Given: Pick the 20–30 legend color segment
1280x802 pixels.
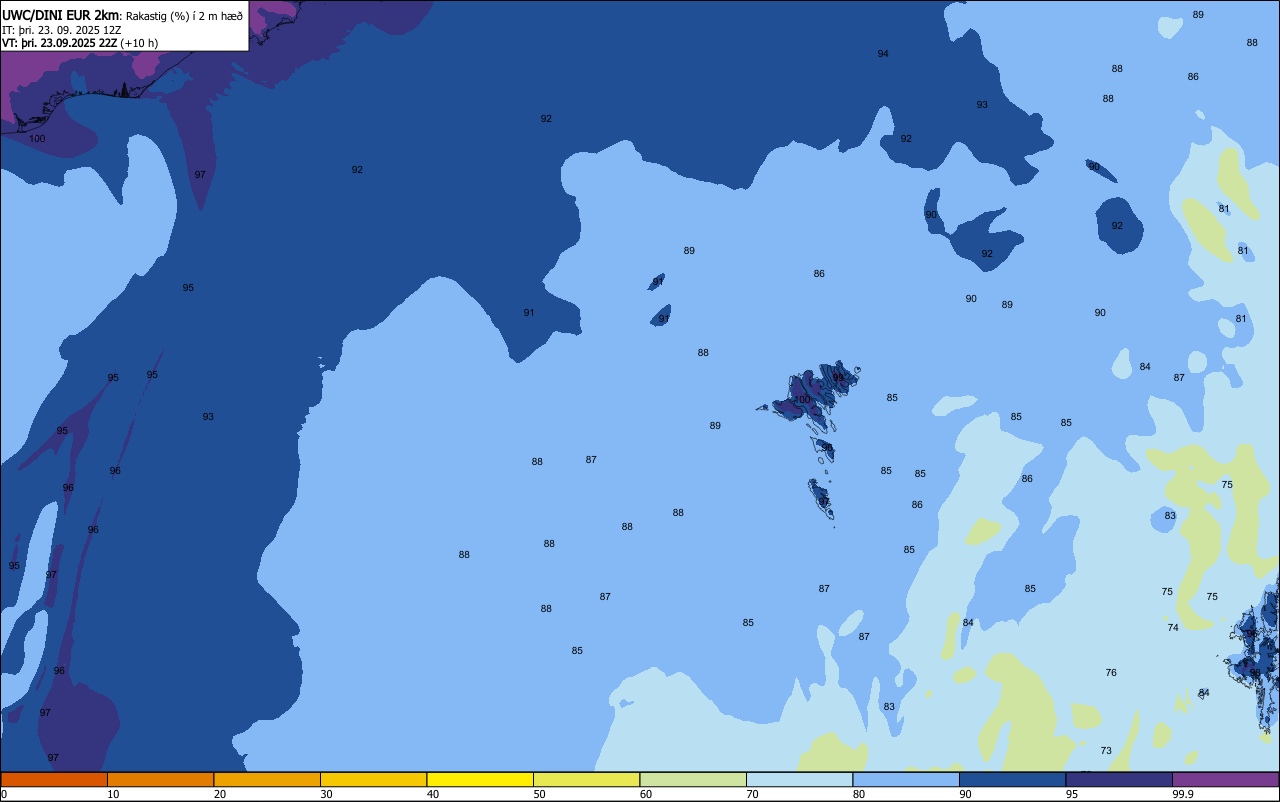Looking at the screenshot, I should click(x=267, y=779).
